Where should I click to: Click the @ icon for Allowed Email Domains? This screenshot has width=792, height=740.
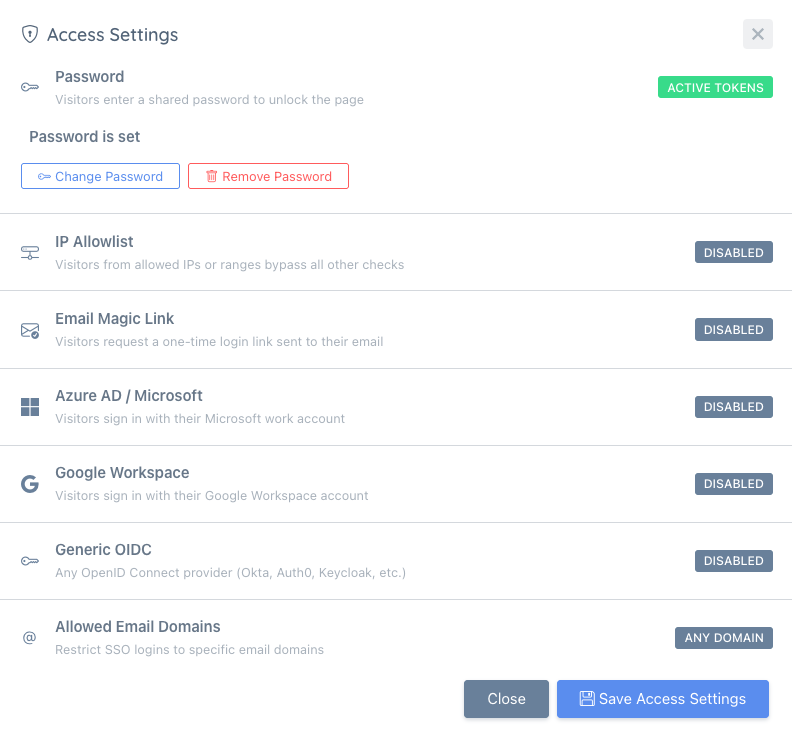click(30, 637)
